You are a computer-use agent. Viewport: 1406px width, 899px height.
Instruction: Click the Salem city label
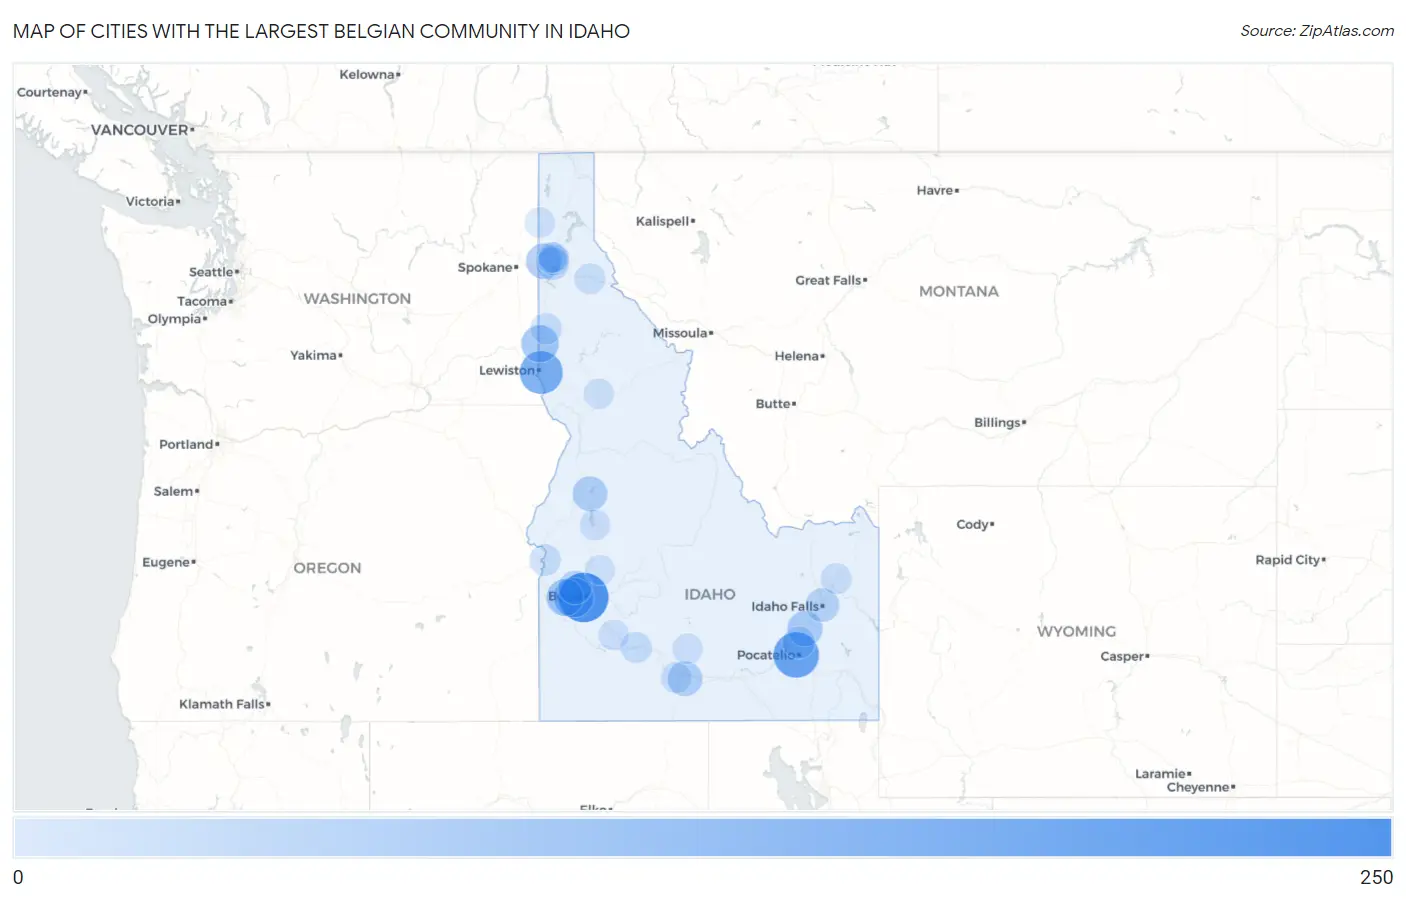coord(174,491)
